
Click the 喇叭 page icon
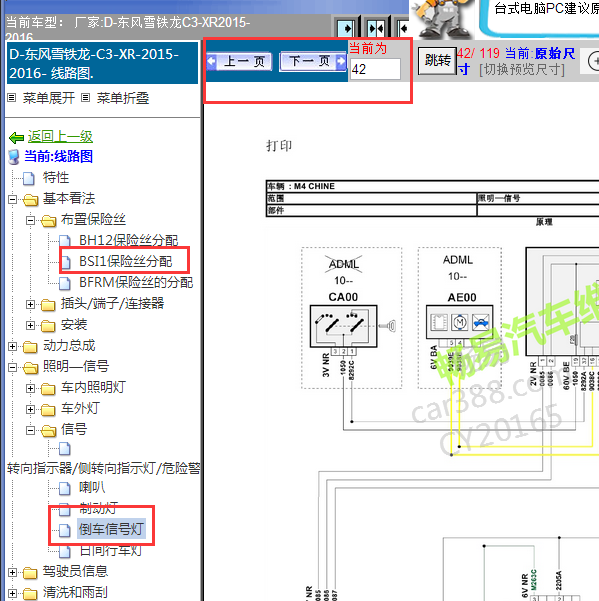coord(65,488)
